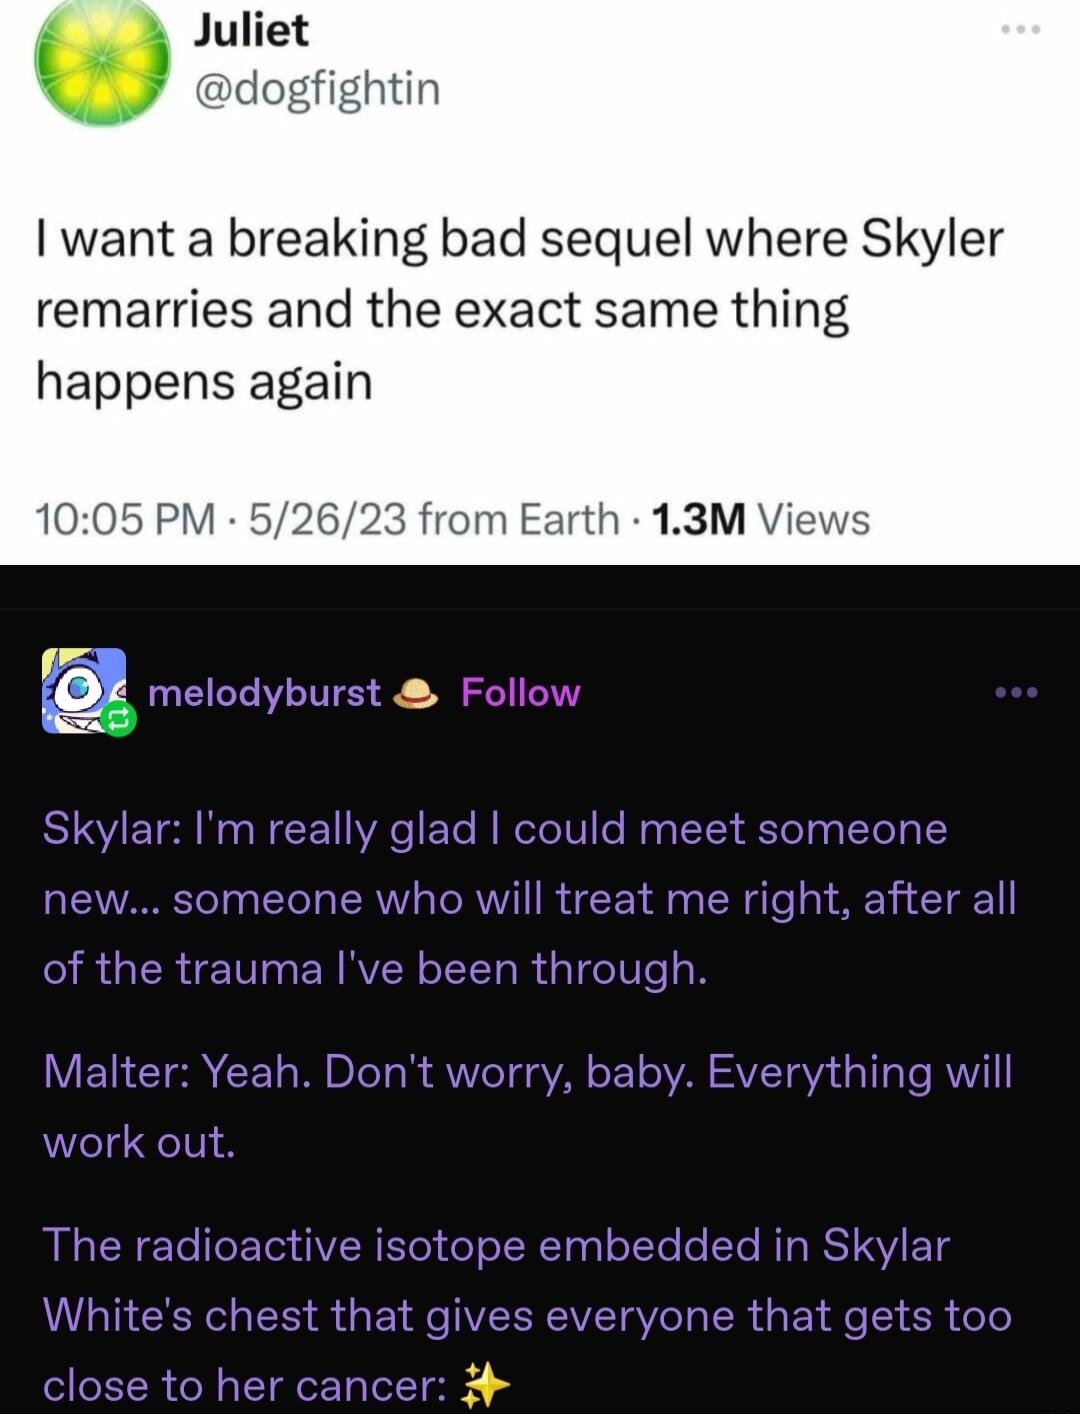The image size is (1080, 1414).
Task: Click the reblog icon on melodyburst's avatar
Action: 117,718
